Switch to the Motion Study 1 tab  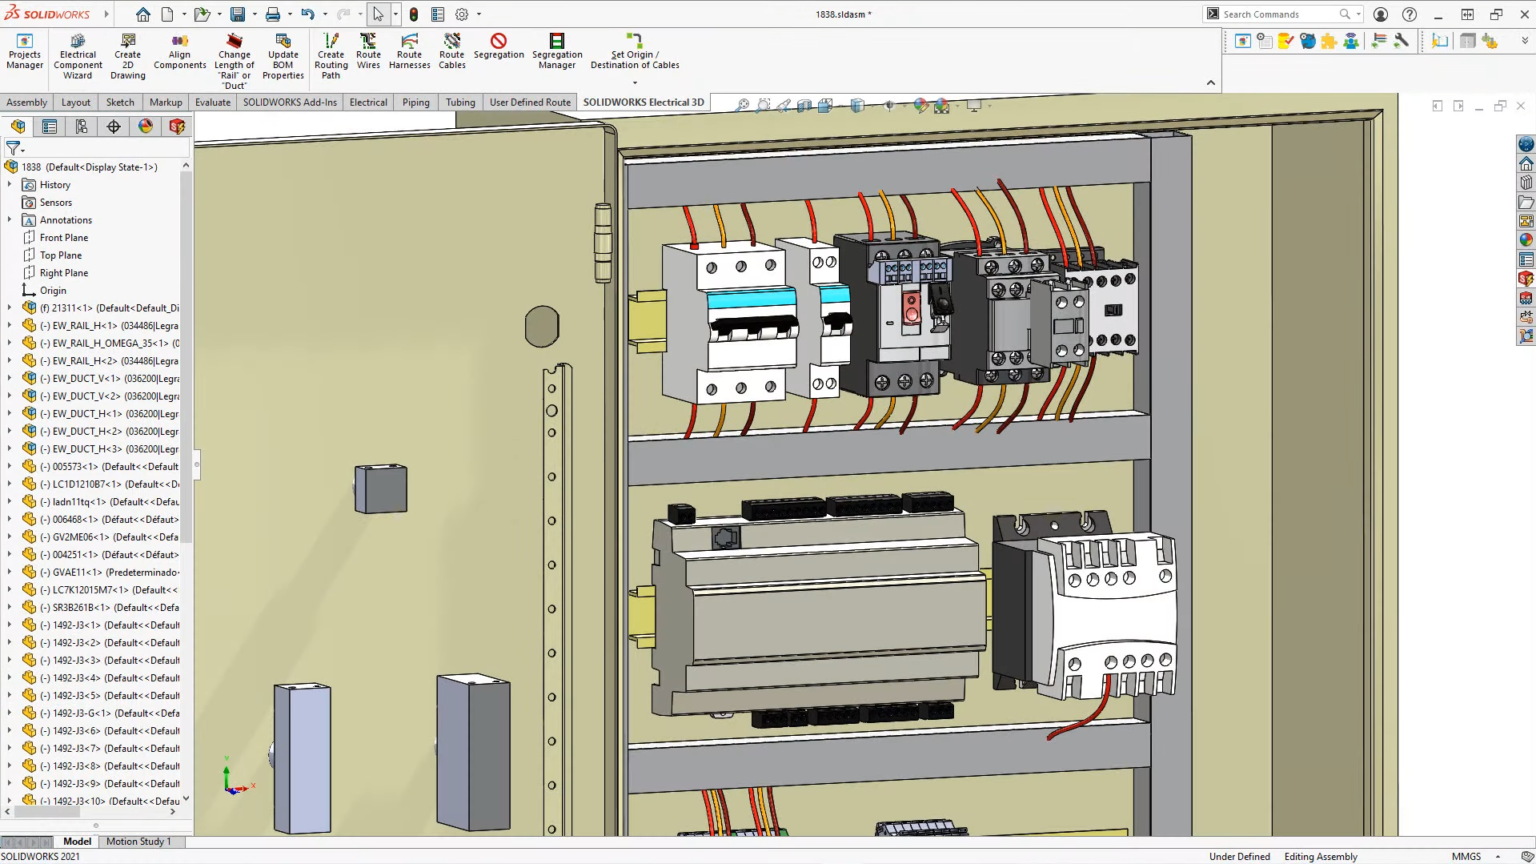pos(138,841)
